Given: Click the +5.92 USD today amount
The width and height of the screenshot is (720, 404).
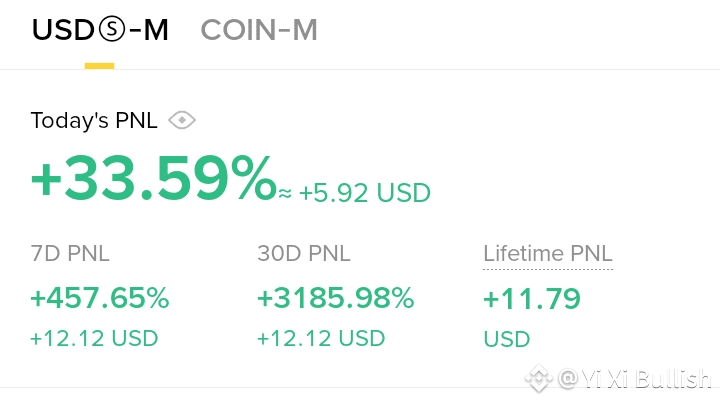Looking at the screenshot, I should coord(364,192).
